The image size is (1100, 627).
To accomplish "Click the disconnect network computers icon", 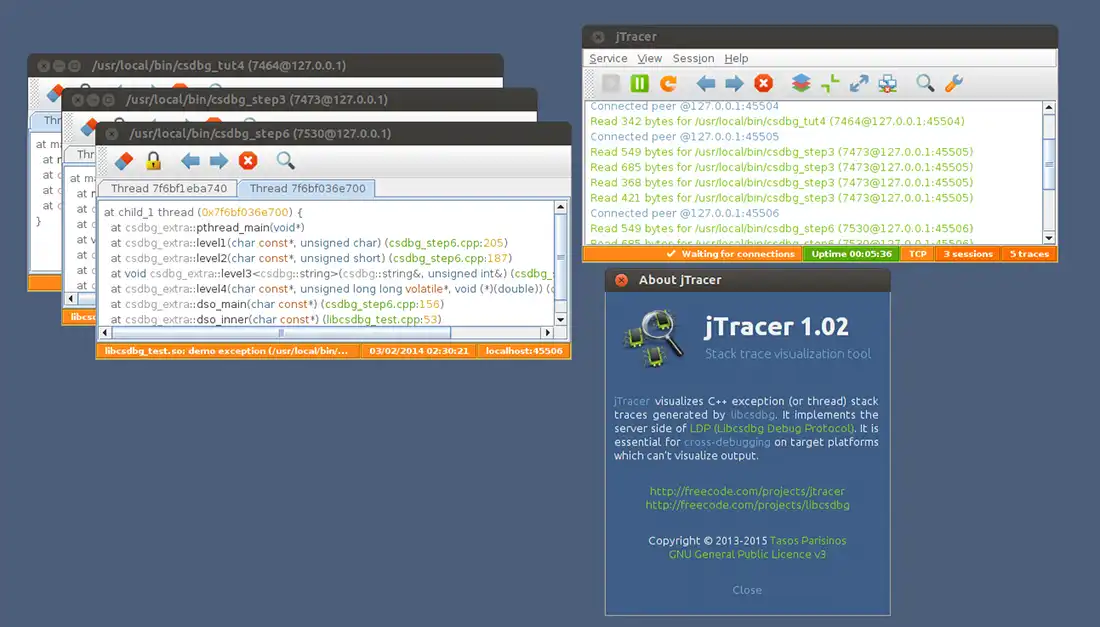I will (x=887, y=83).
